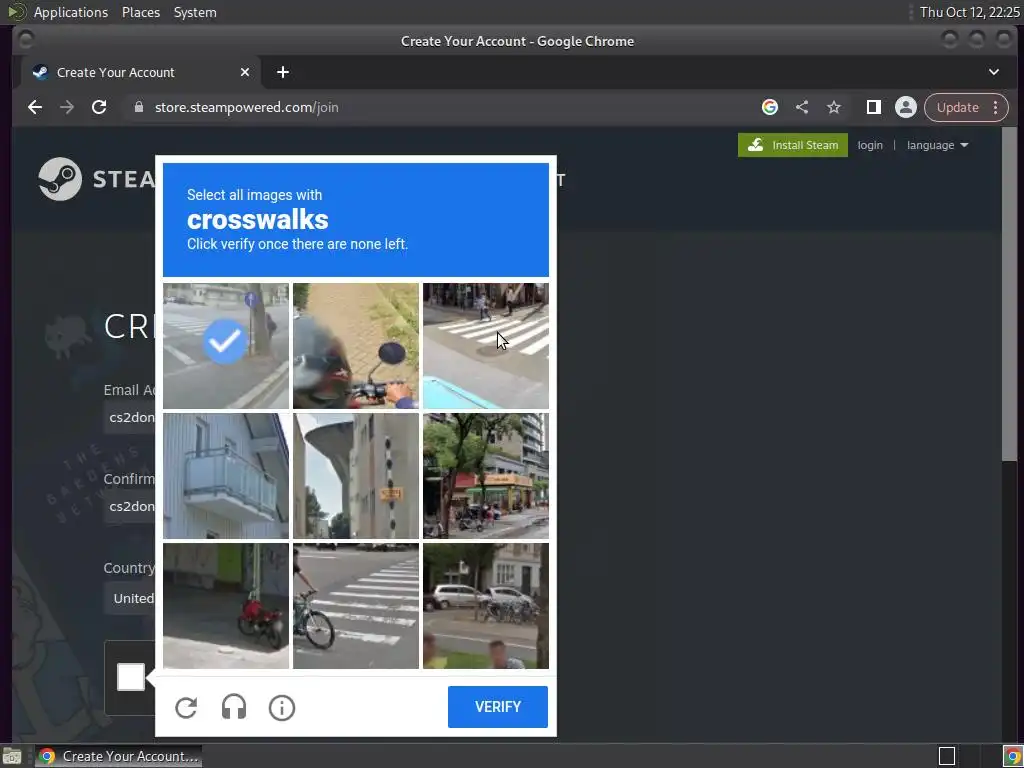Open captcha help info icon
The image size is (1024, 768).
282,707
